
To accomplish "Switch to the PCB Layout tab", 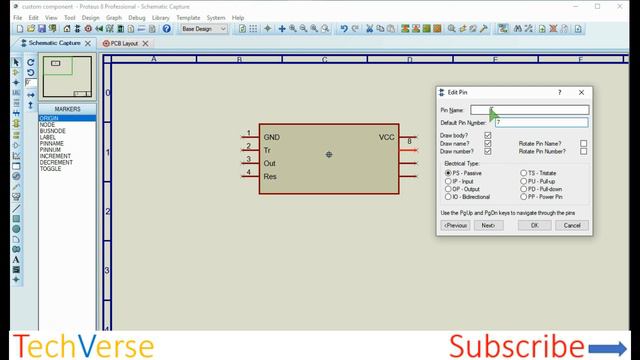I will (x=124, y=43).
